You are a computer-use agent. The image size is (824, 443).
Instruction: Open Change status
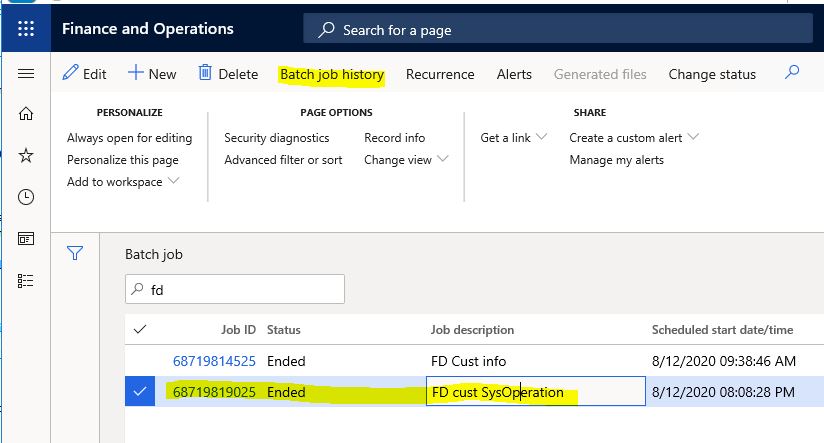coord(712,75)
